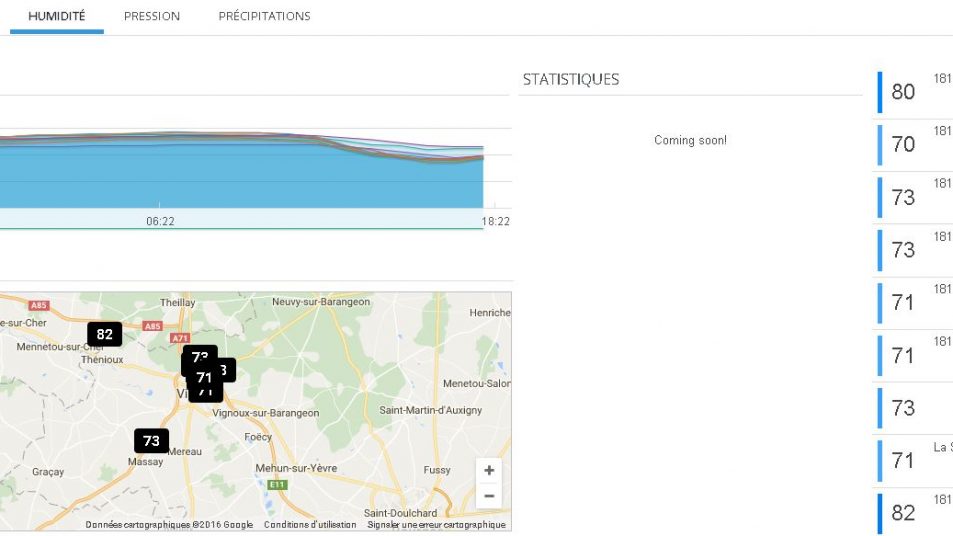Click the 82 marker near Thénioux

(x=104, y=334)
